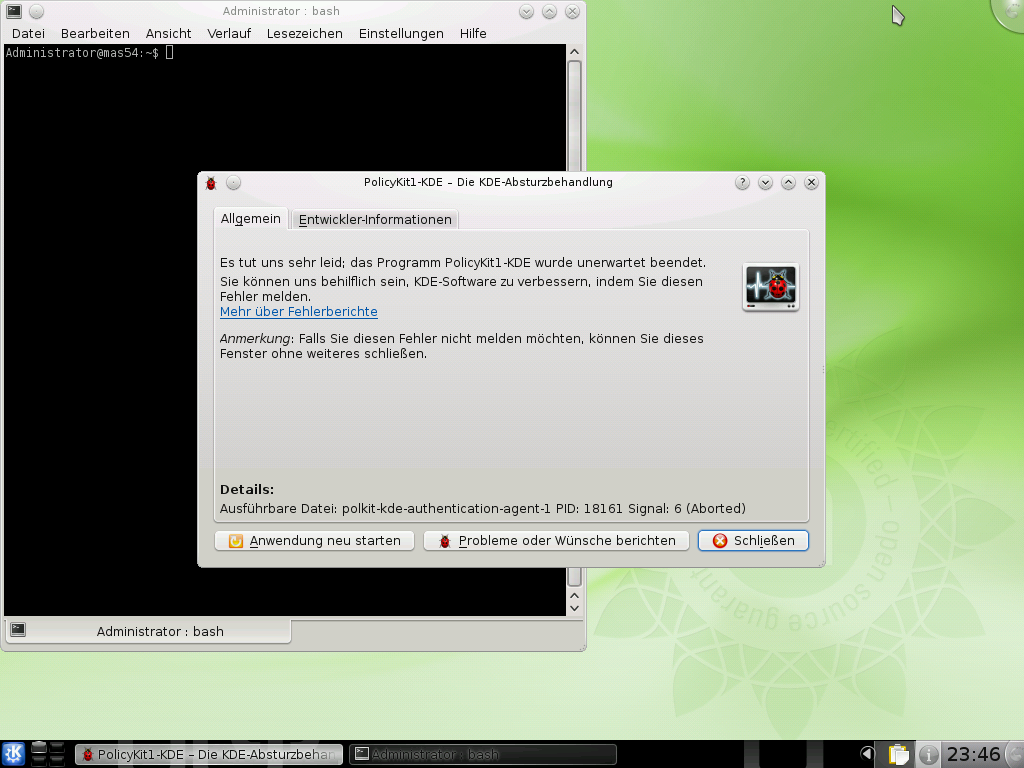Click the crash handler bug thumbnail icon
This screenshot has width=1024, height=768.
[x=770, y=287]
